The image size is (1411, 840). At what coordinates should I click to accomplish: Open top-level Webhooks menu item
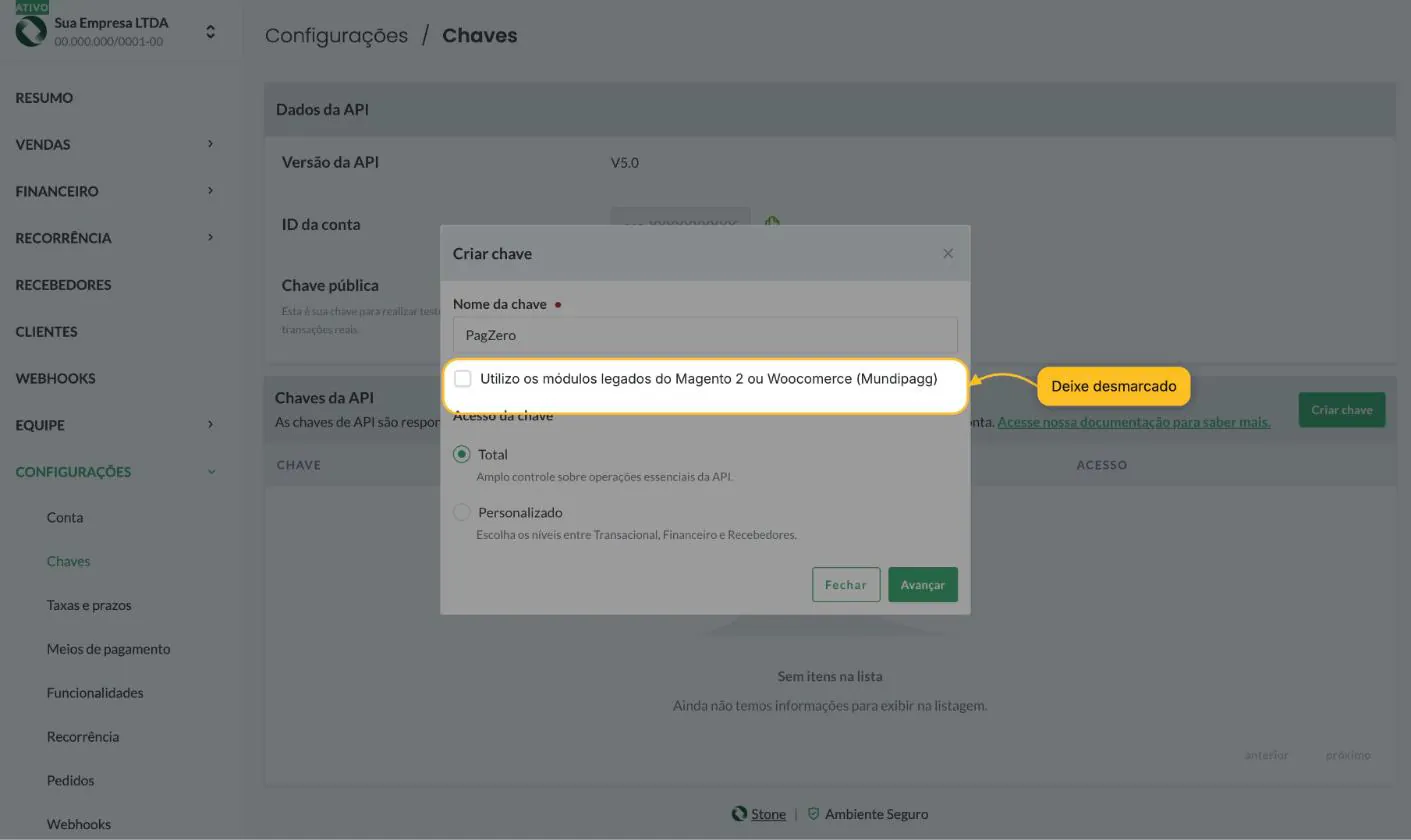55,379
